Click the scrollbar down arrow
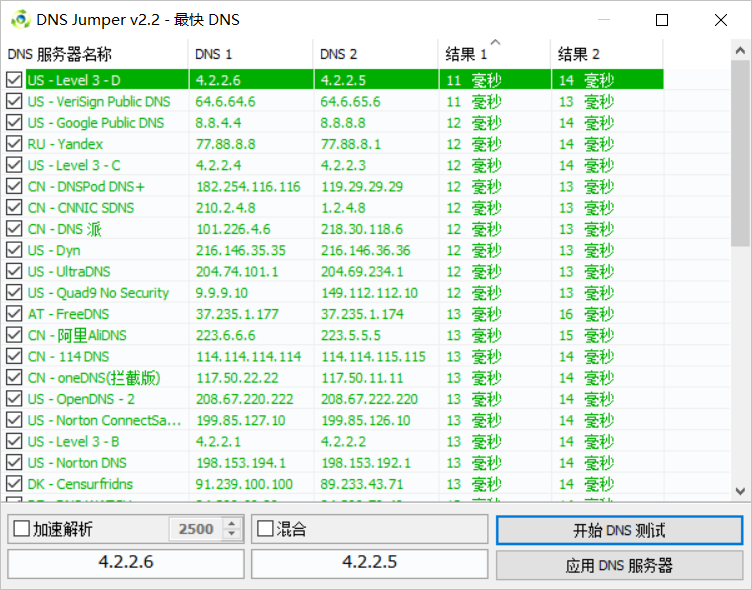This screenshot has width=752, height=590. point(740,491)
